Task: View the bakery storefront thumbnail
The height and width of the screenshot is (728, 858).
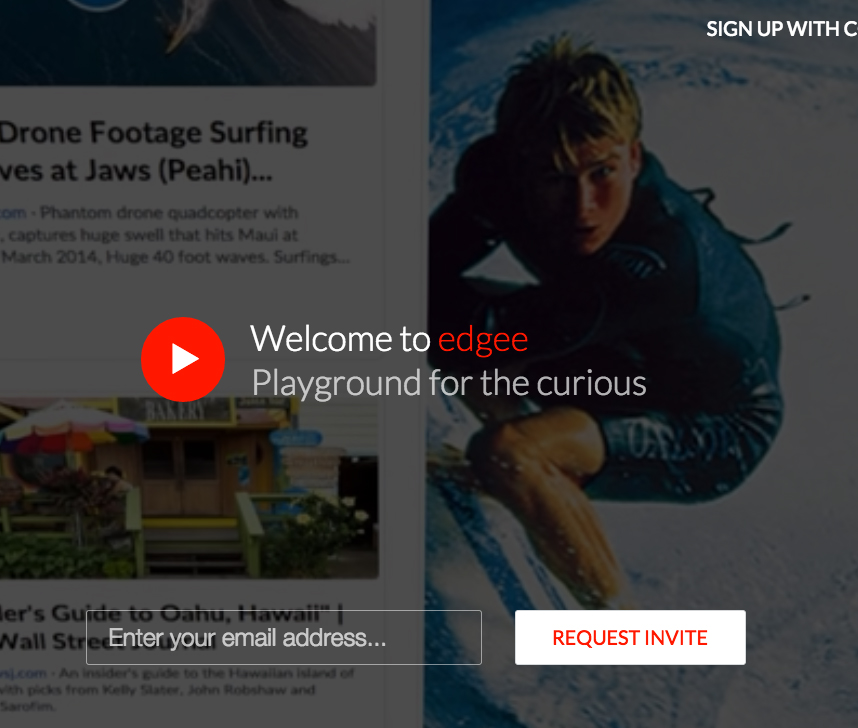Action: pos(189,488)
